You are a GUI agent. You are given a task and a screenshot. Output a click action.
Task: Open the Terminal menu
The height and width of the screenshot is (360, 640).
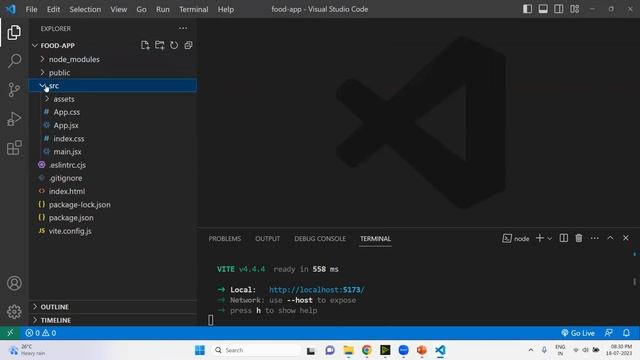point(193,9)
